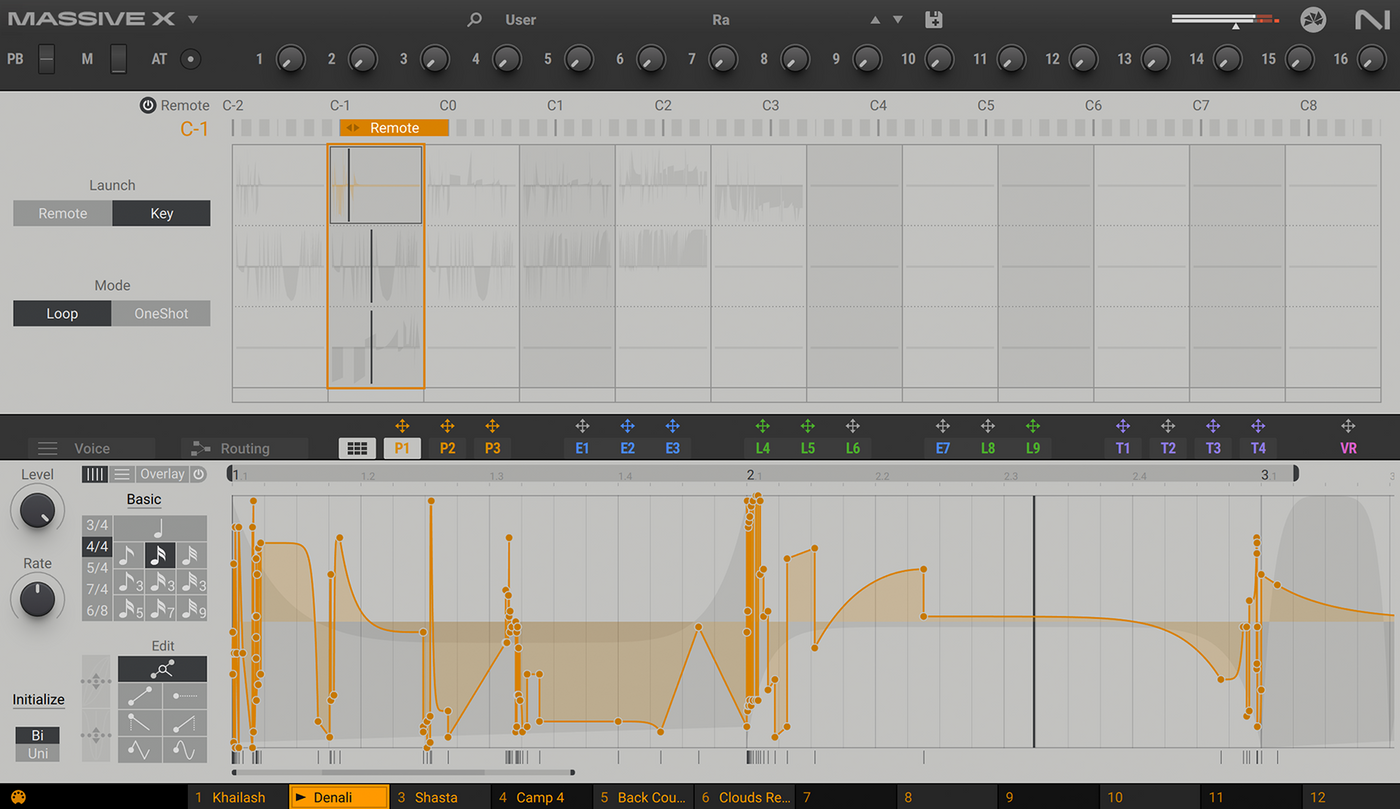
Task: Select the rising line edit tool
Action: pos(140,696)
